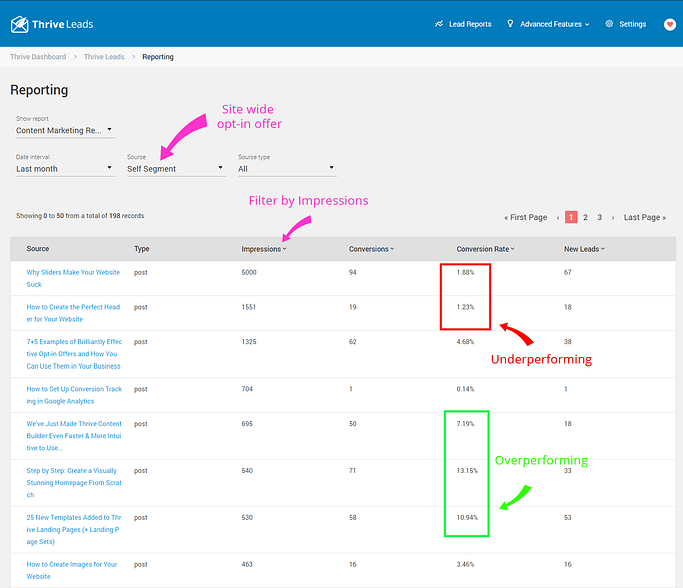Click the Thrive Leads logo icon
The height and width of the screenshot is (588, 683).
click(20, 24)
